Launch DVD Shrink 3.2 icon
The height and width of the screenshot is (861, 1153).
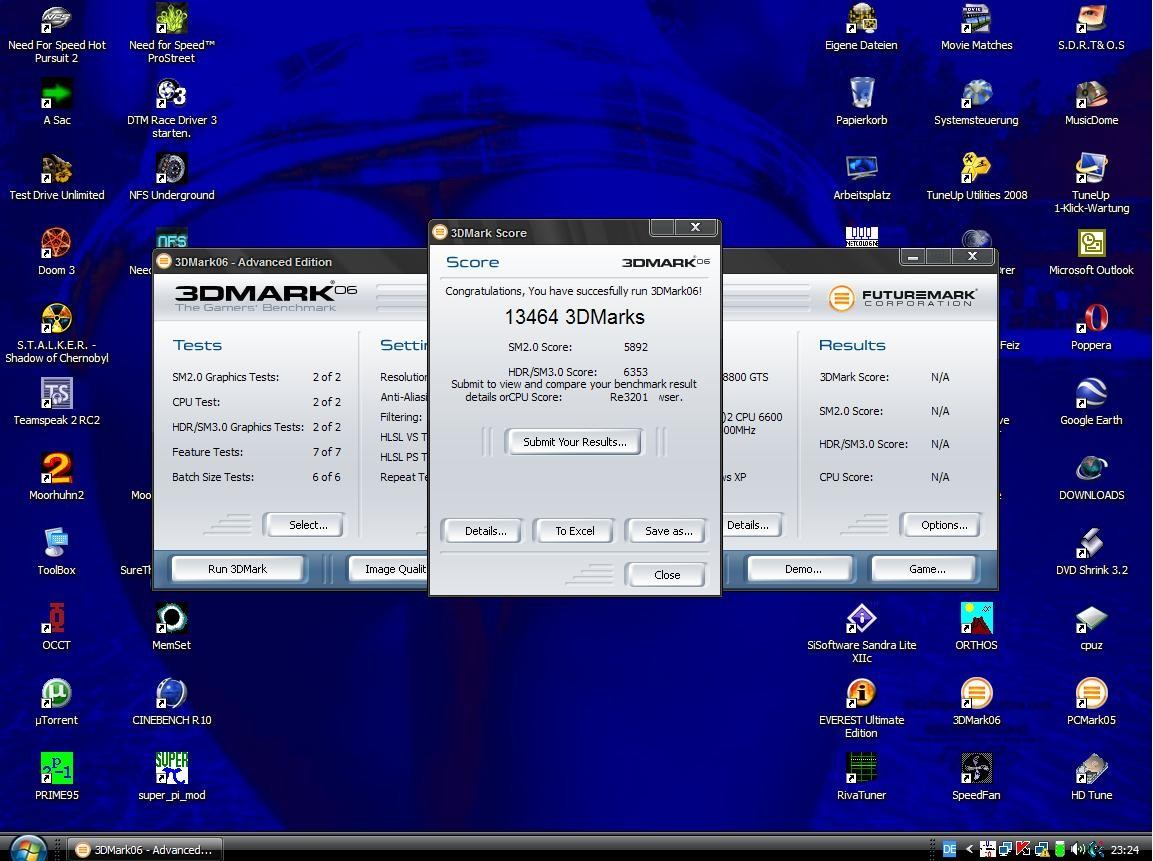(x=1091, y=553)
